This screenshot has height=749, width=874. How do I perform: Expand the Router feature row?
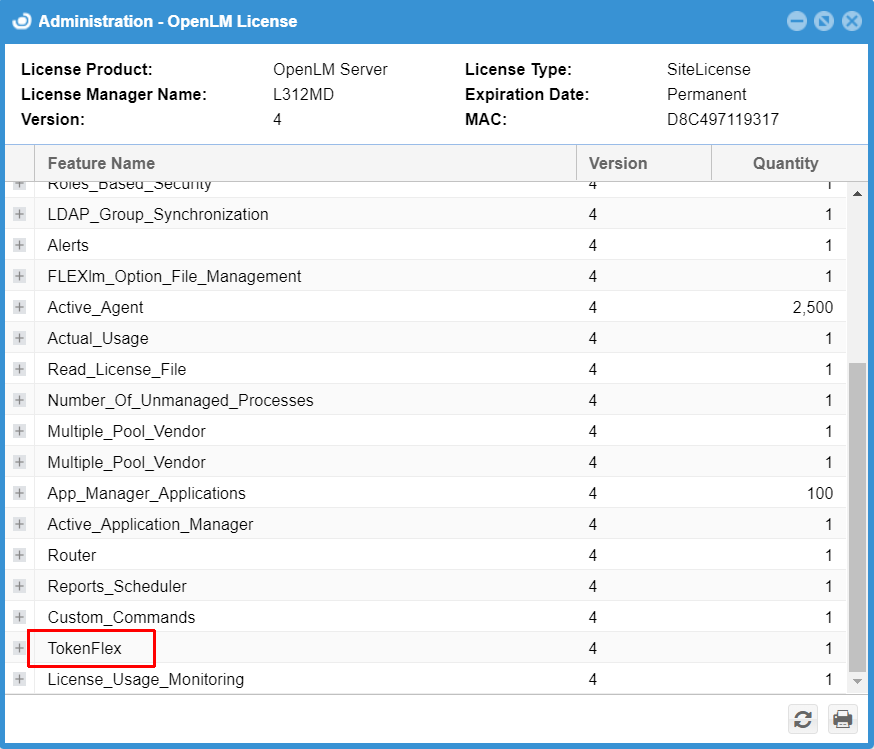[x=20, y=555]
